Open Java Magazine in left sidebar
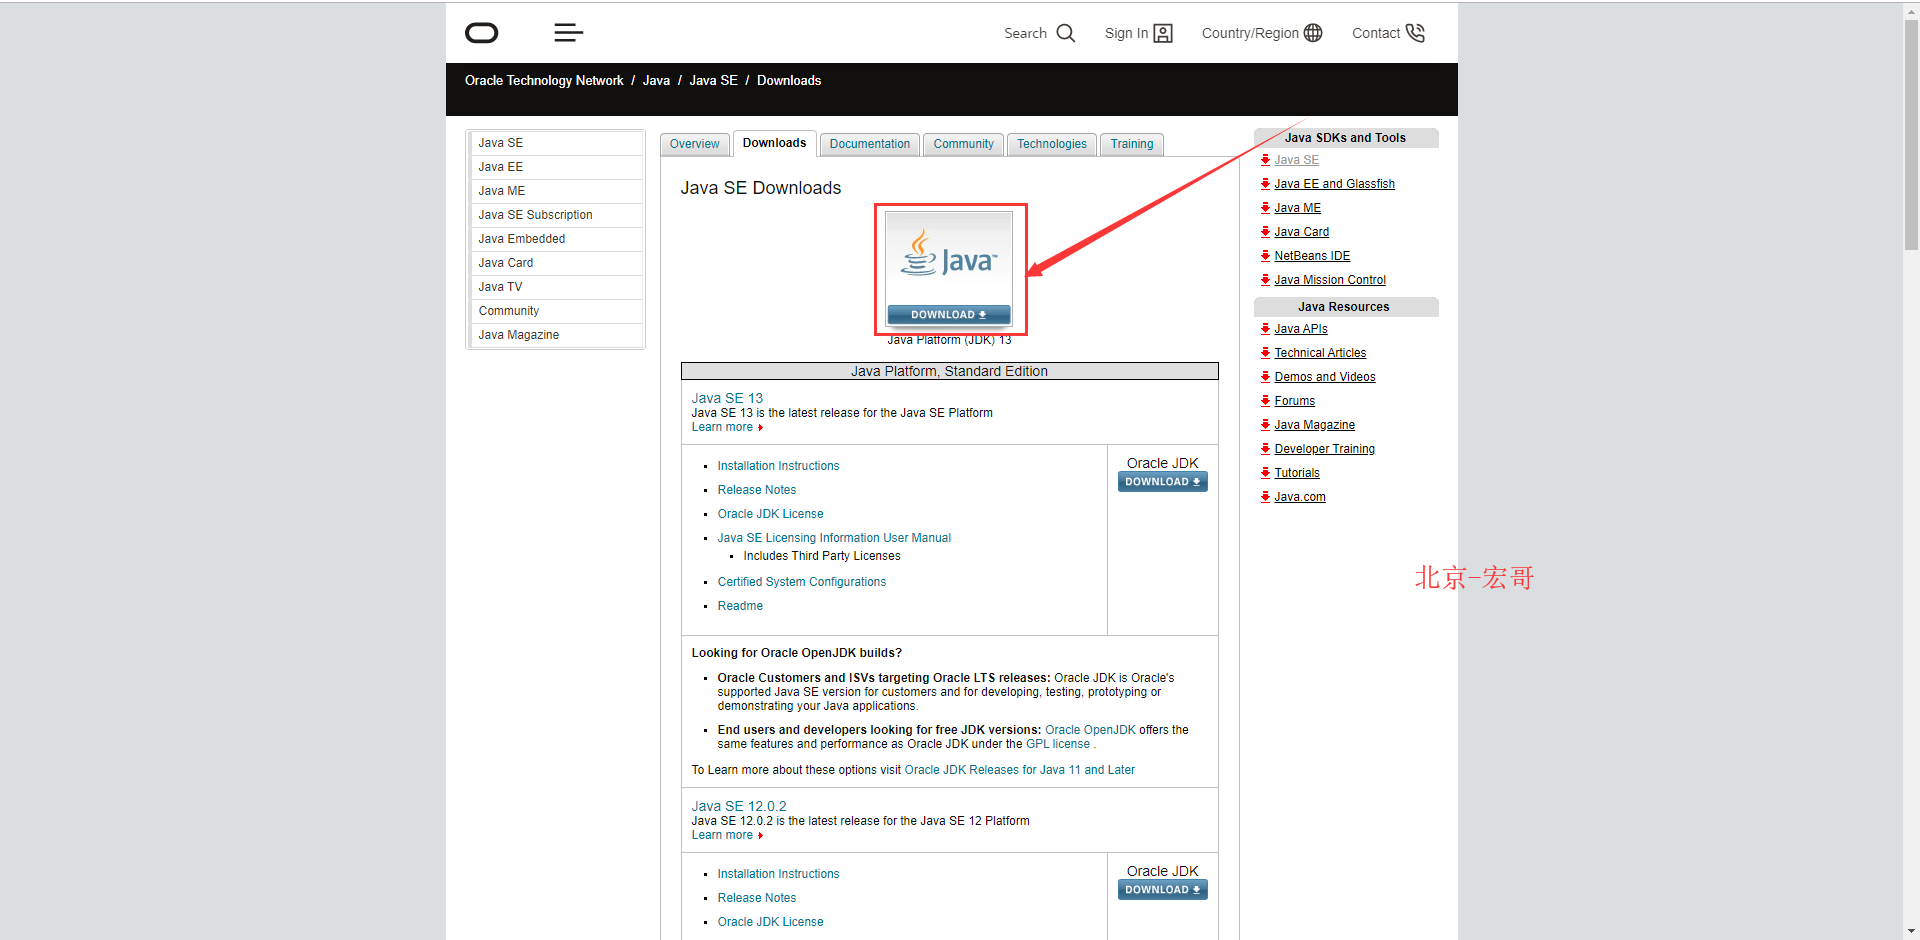The width and height of the screenshot is (1920, 940). (556, 335)
